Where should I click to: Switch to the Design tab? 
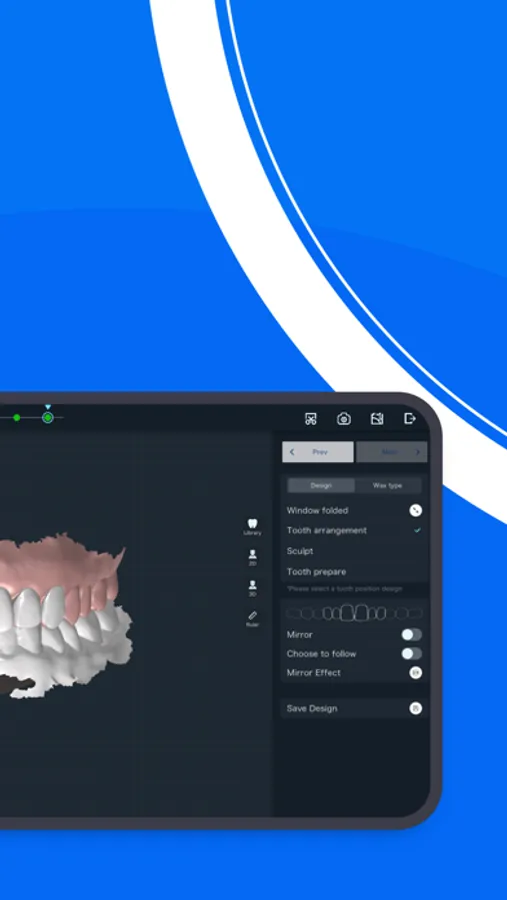click(321, 486)
